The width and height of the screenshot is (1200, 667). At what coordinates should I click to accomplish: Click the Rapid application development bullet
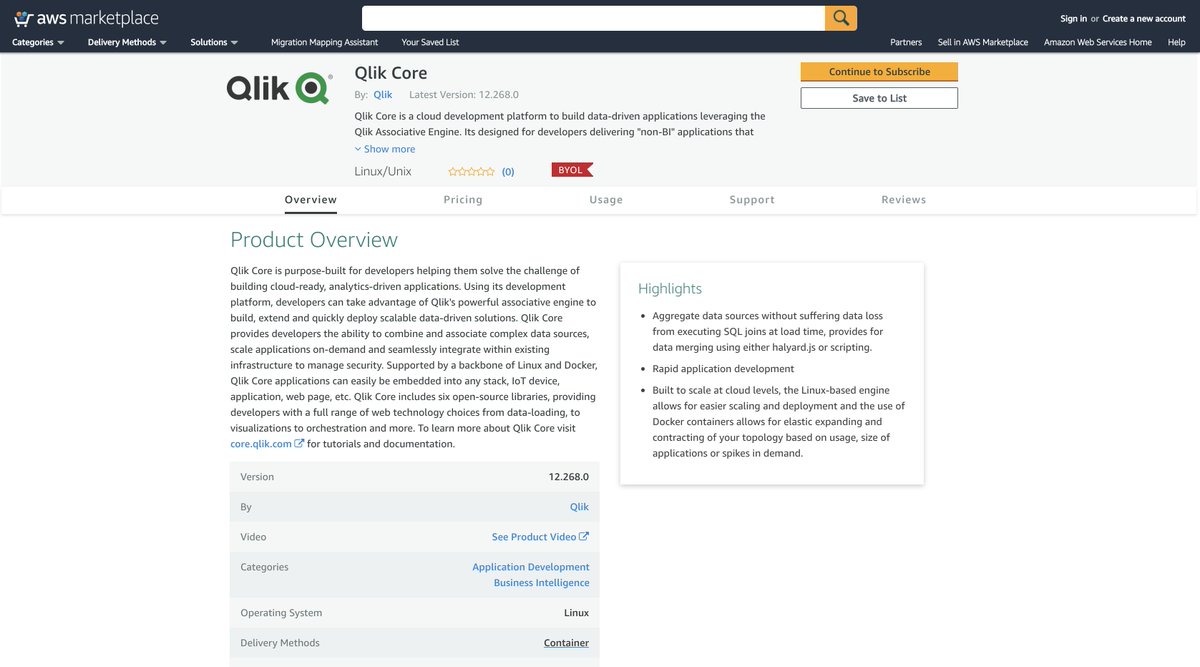point(723,369)
